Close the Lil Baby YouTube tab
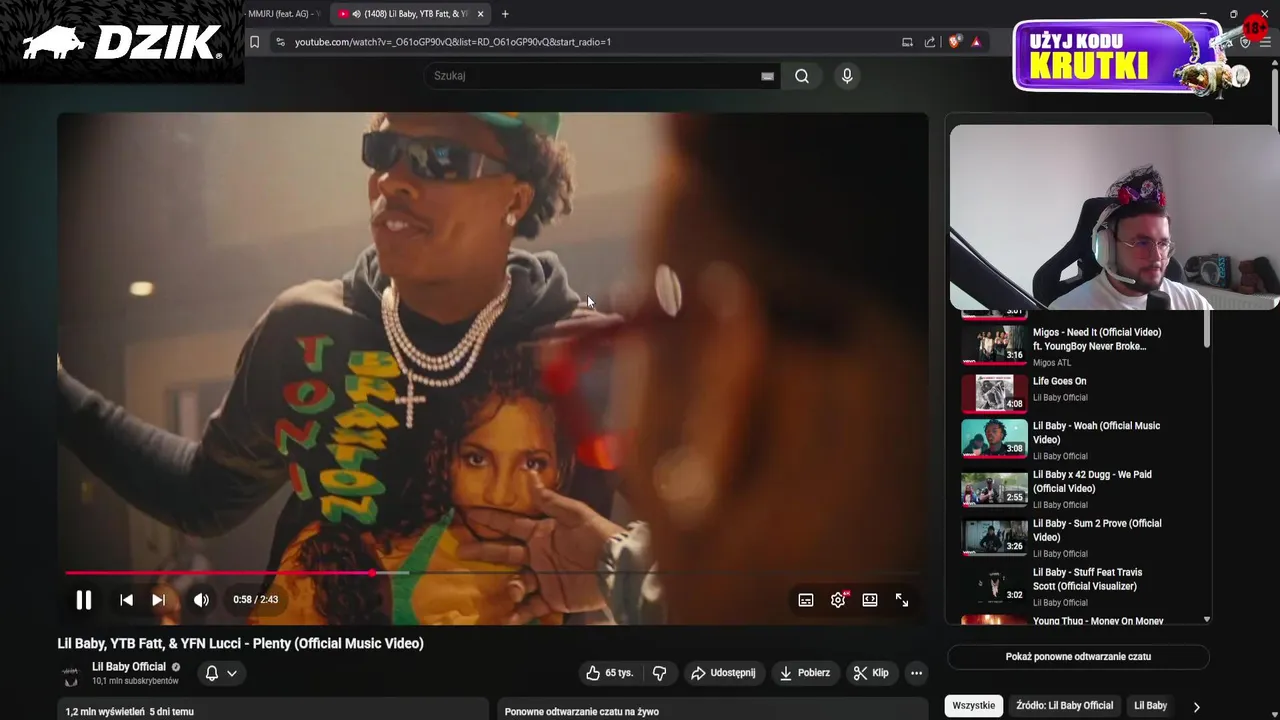 click(480, 14)
